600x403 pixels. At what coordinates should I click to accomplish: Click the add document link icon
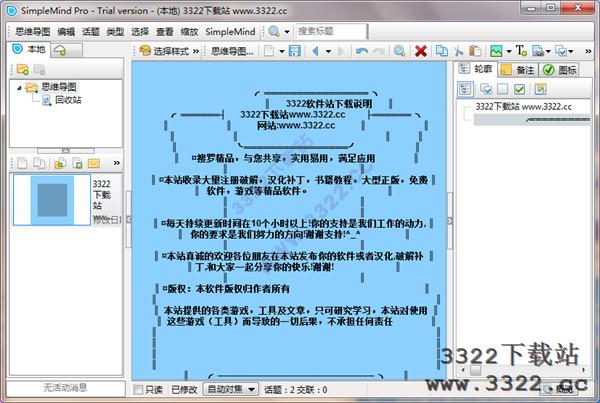538,51
